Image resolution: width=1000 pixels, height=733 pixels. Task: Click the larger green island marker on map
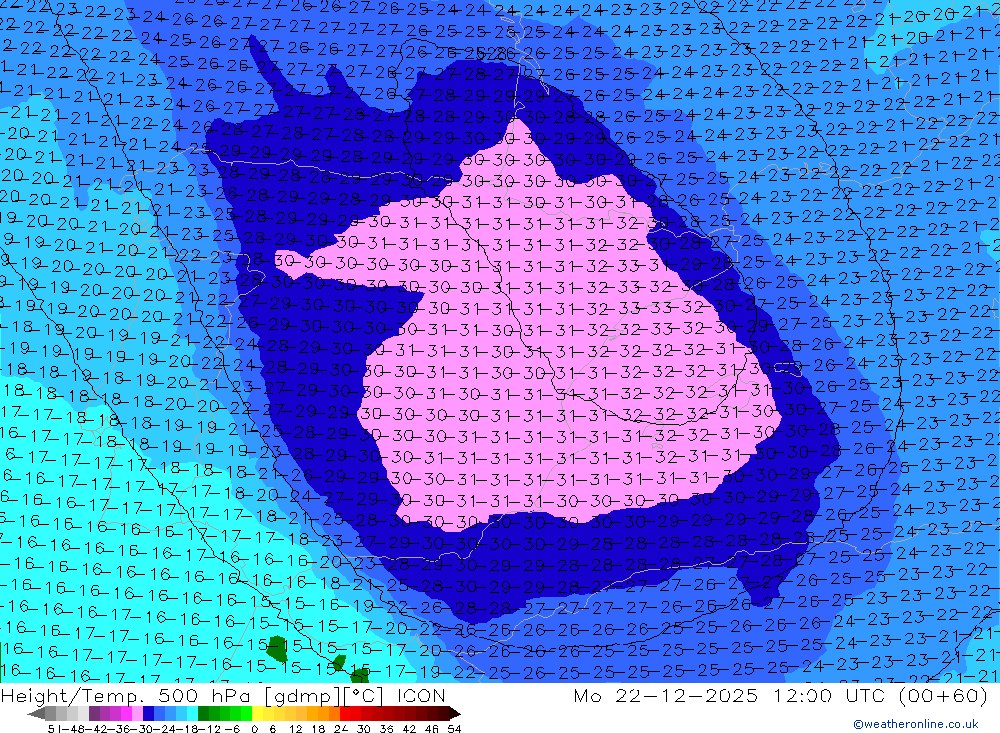[277, 648]
